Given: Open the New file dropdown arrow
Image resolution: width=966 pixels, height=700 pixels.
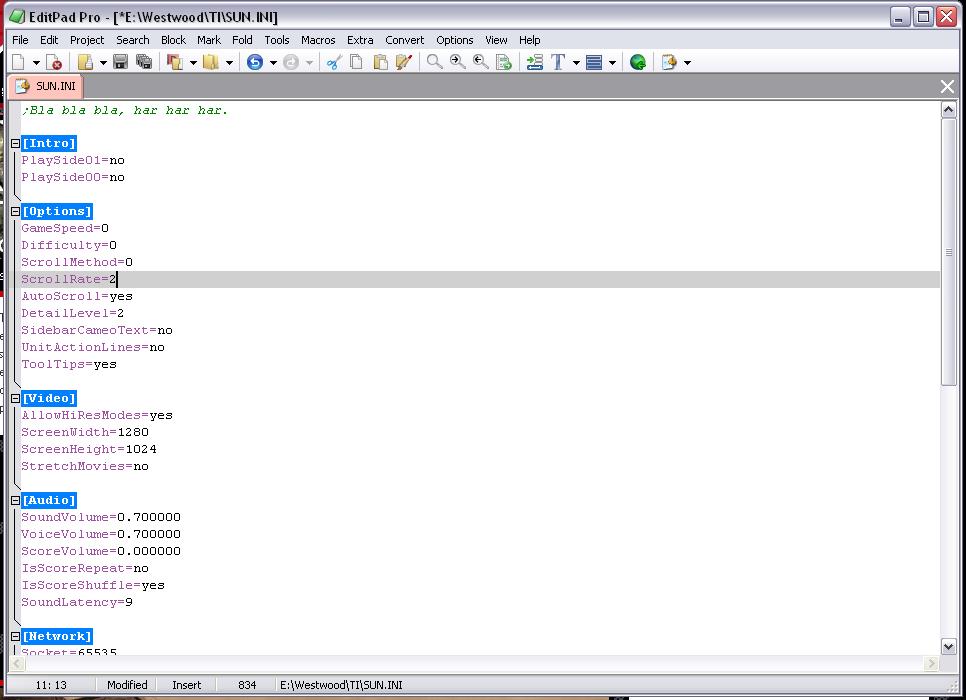Looking at the screenshot, I should coord(37,62).
